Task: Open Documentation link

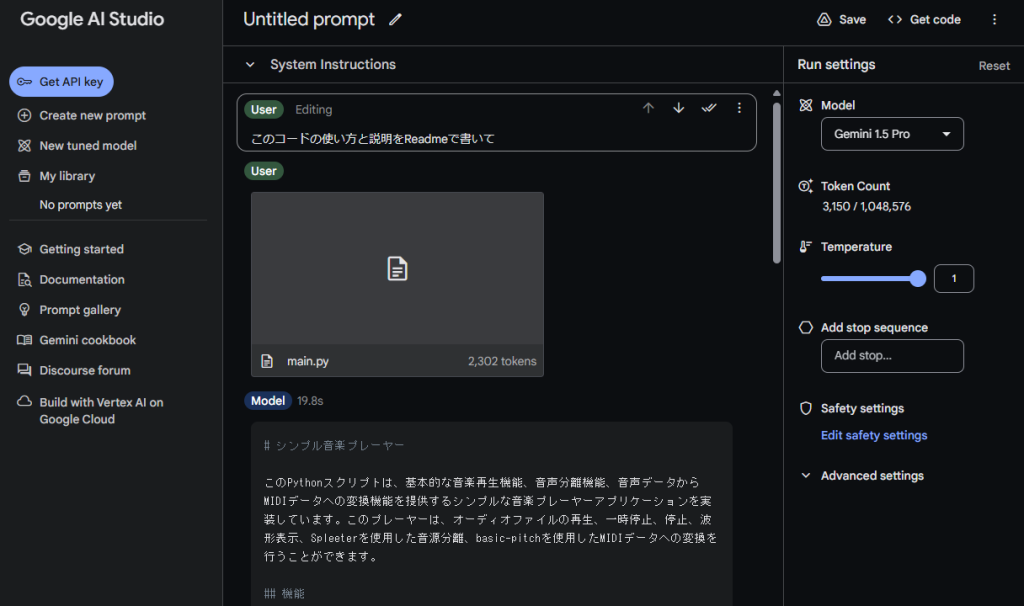Action: coord(71,279)
